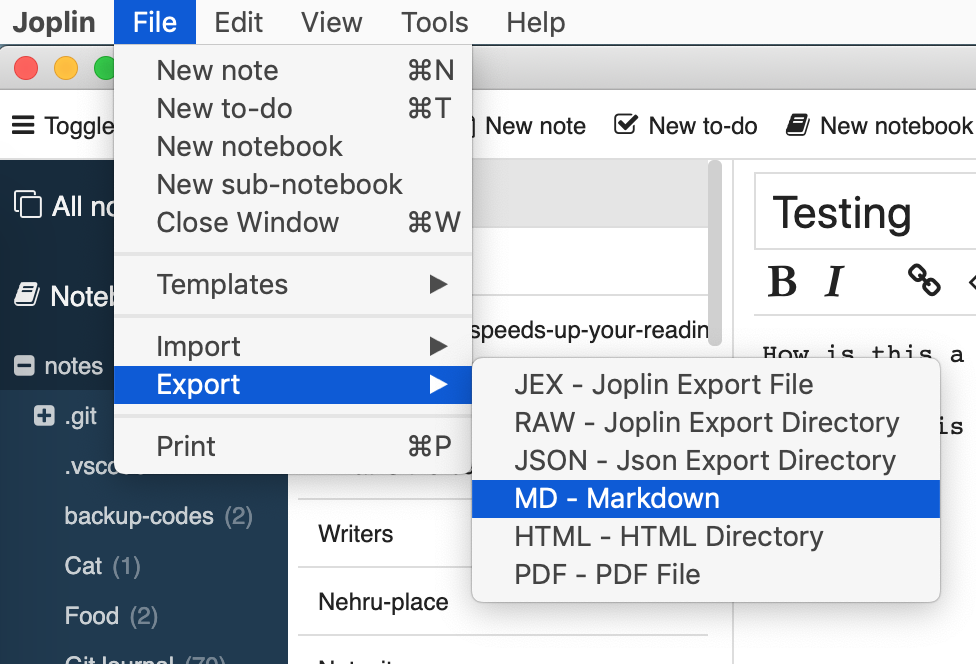
Task: Click the Notebooks header book icon
Action: click(27, 295)
